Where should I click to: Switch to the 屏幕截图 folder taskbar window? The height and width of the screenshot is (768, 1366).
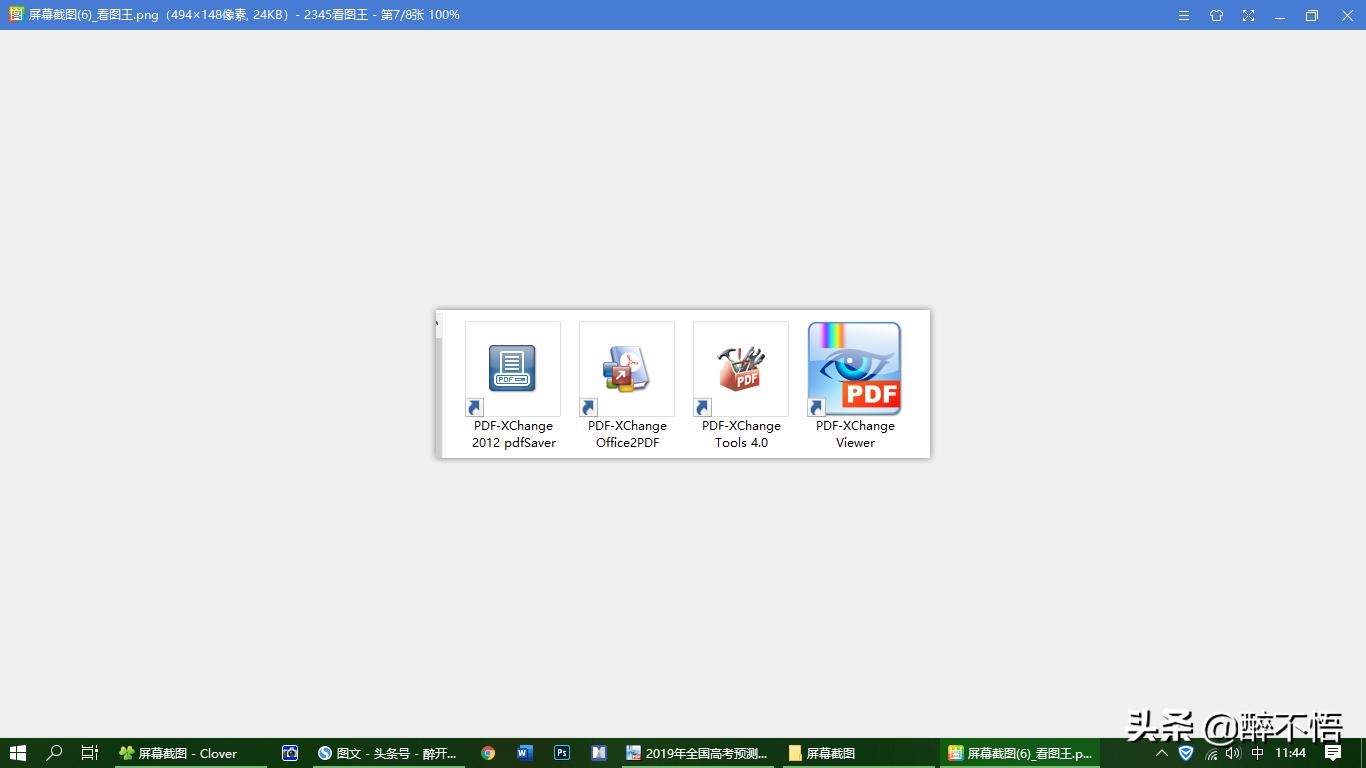pyautogui.click(x=860, y=753)
